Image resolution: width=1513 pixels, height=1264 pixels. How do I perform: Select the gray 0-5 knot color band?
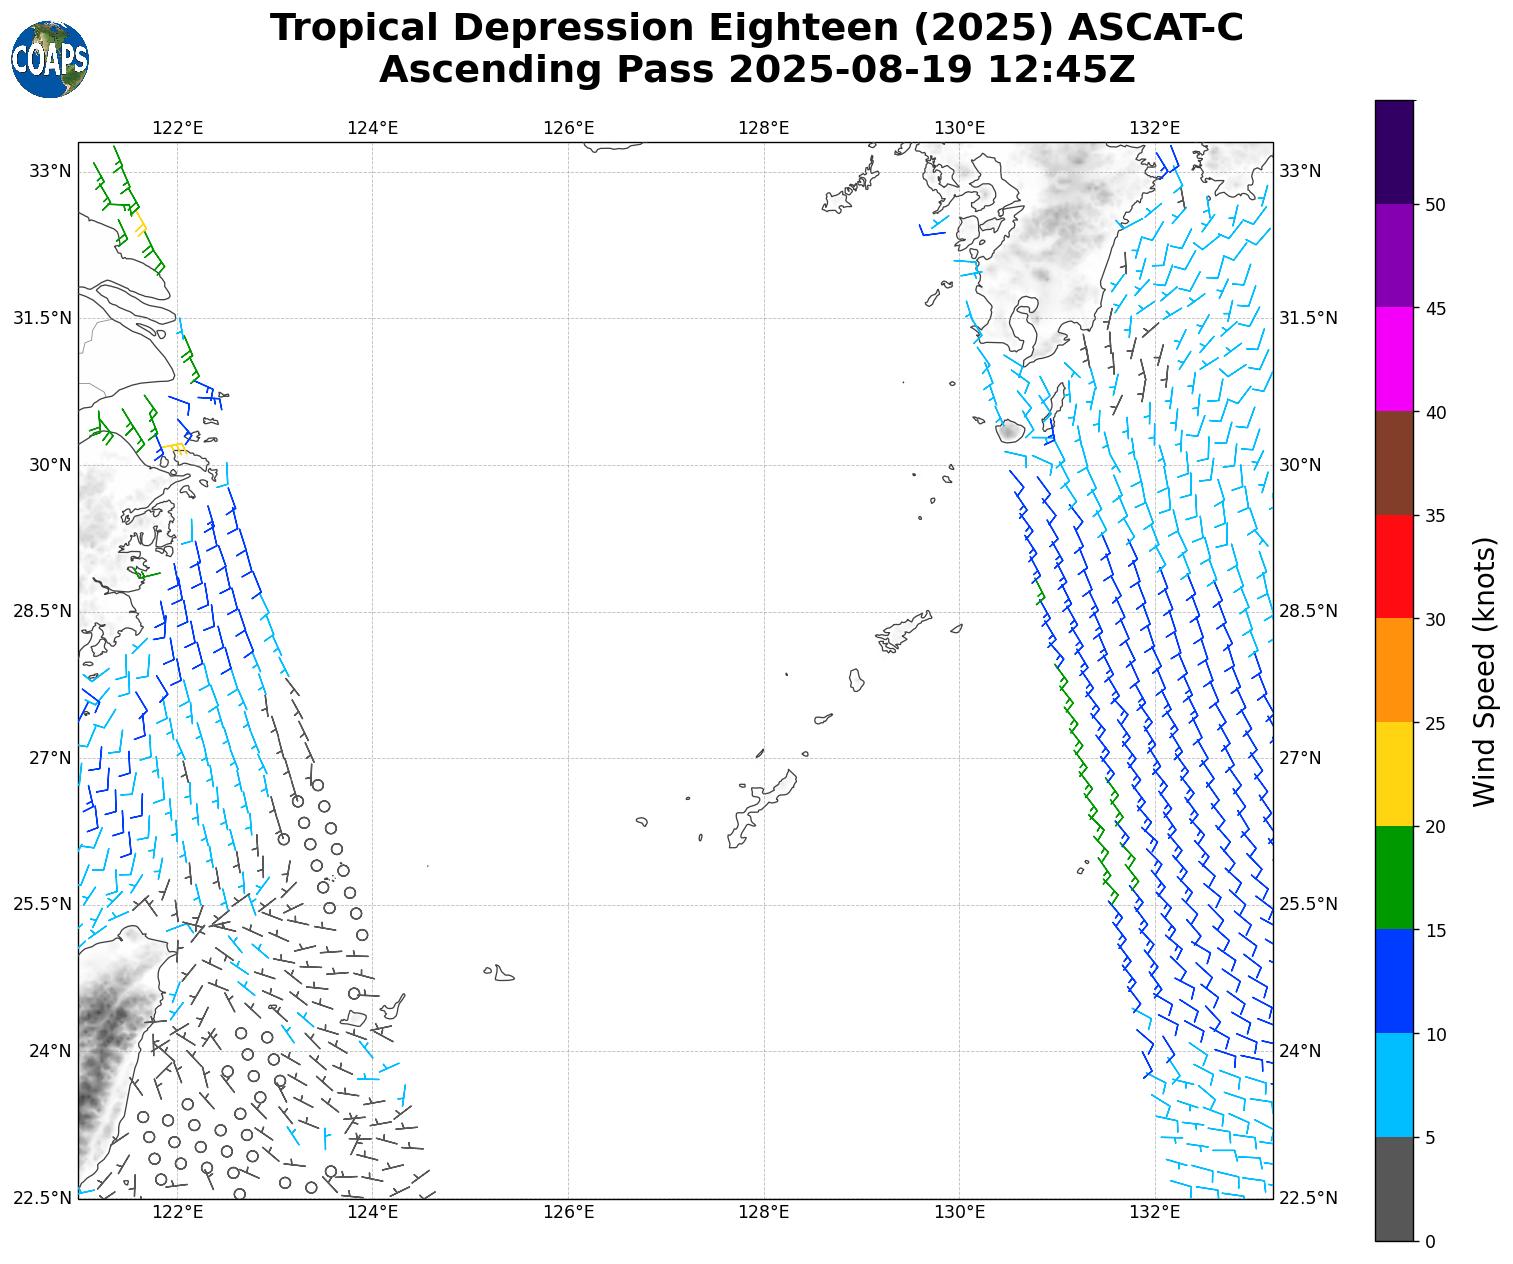pos(1394,1188)
